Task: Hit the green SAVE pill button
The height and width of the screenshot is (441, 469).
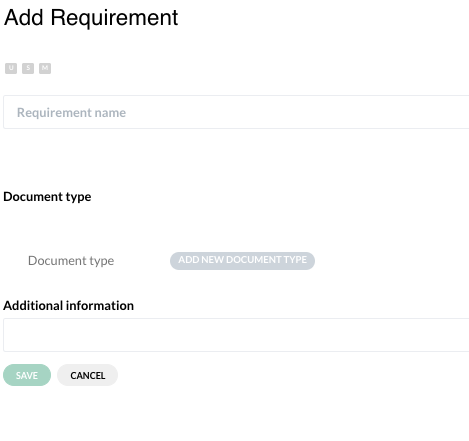Action: [27, 375]
